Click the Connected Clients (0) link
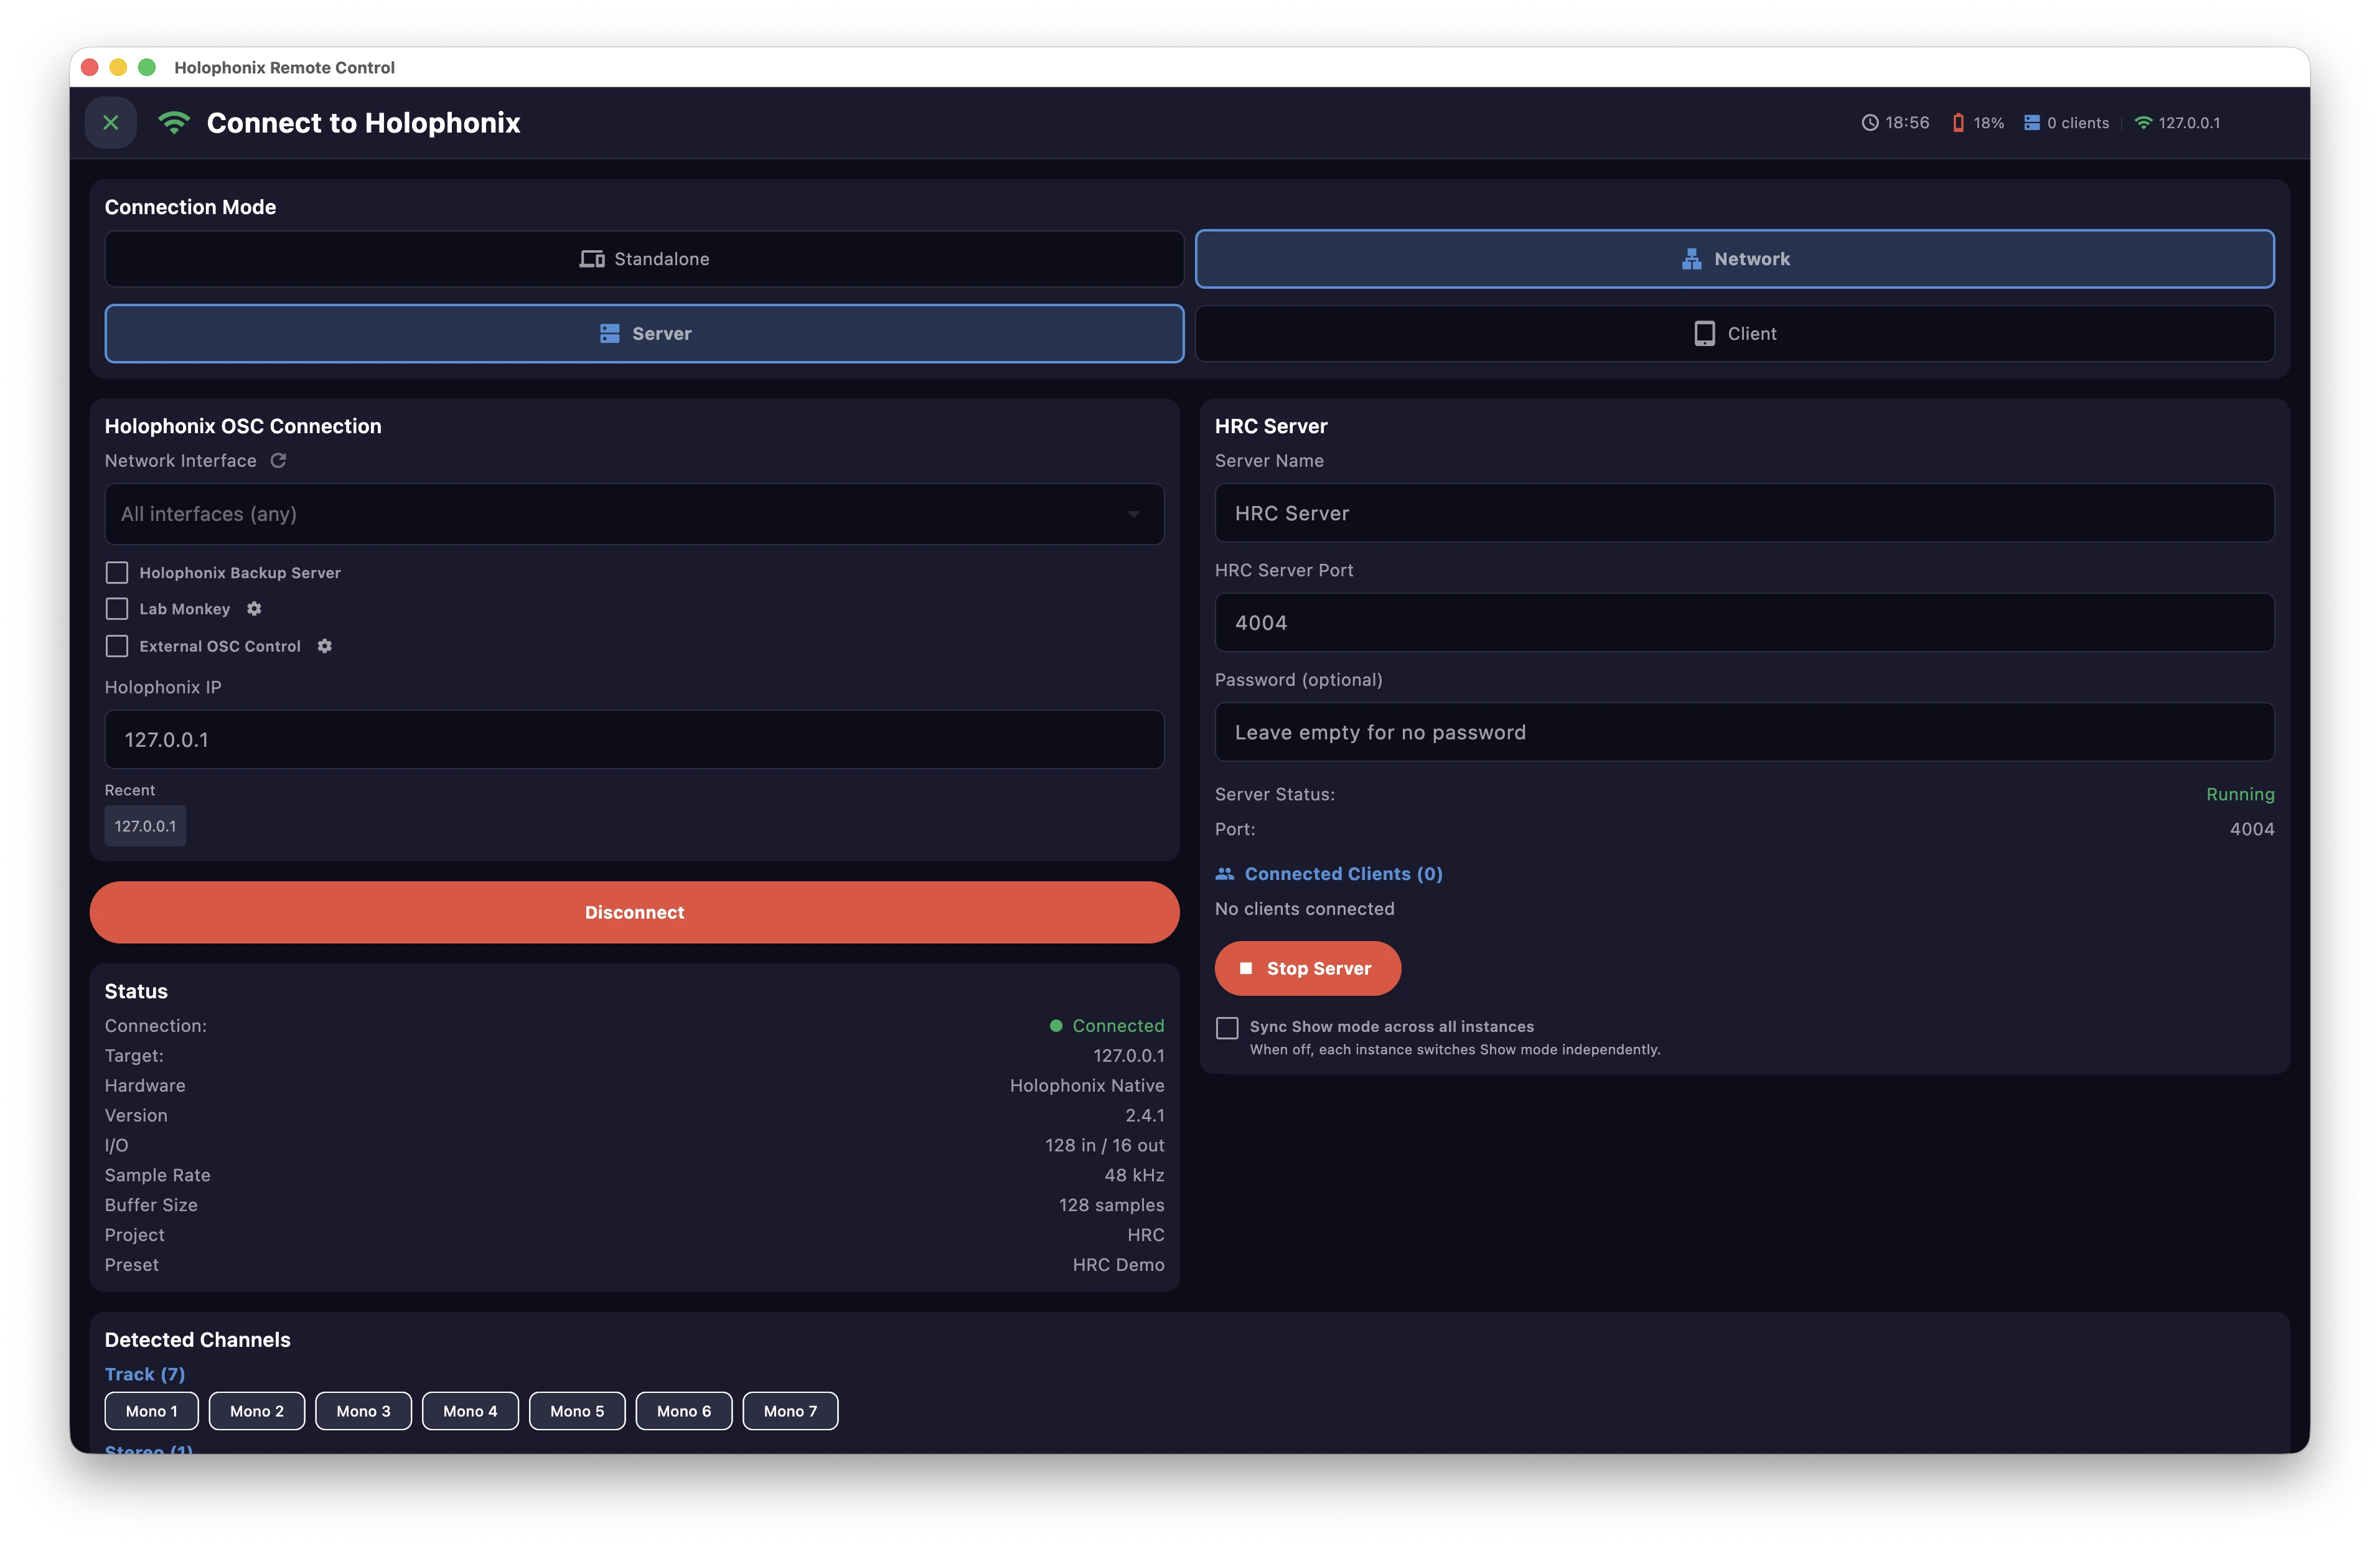Viewport: 2380px width, 1546px height. pos(1343,874)
